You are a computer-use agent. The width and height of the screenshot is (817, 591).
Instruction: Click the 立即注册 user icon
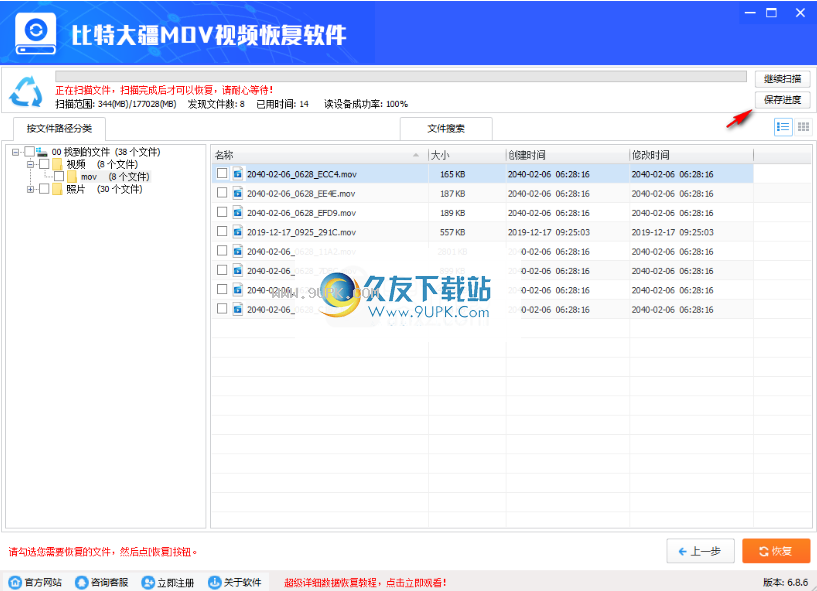click(148, 582)
